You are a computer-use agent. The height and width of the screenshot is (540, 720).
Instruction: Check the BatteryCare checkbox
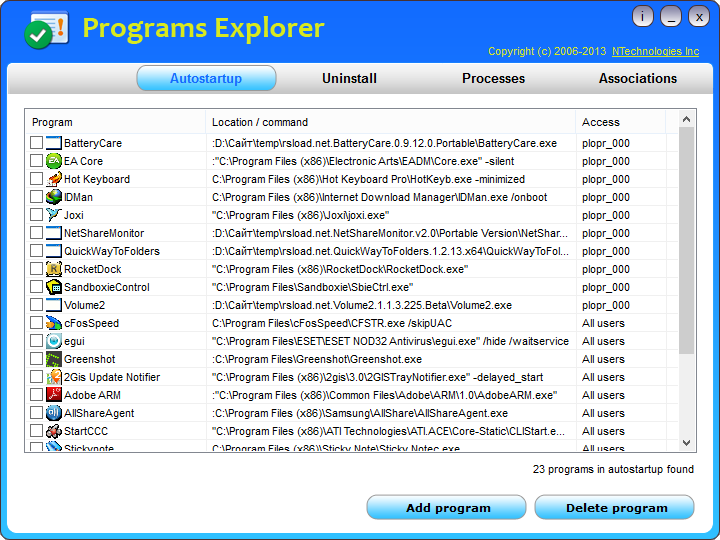point(36,143)
